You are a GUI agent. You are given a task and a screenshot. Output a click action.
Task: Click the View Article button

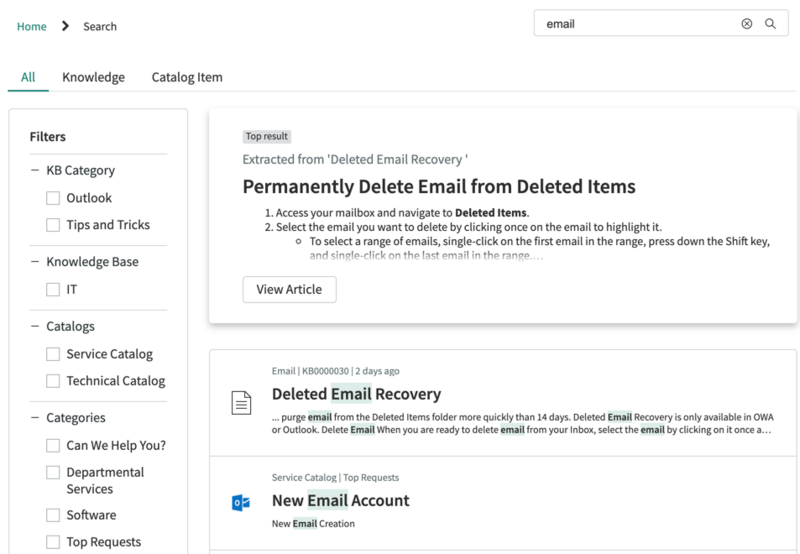coord(289,289)
